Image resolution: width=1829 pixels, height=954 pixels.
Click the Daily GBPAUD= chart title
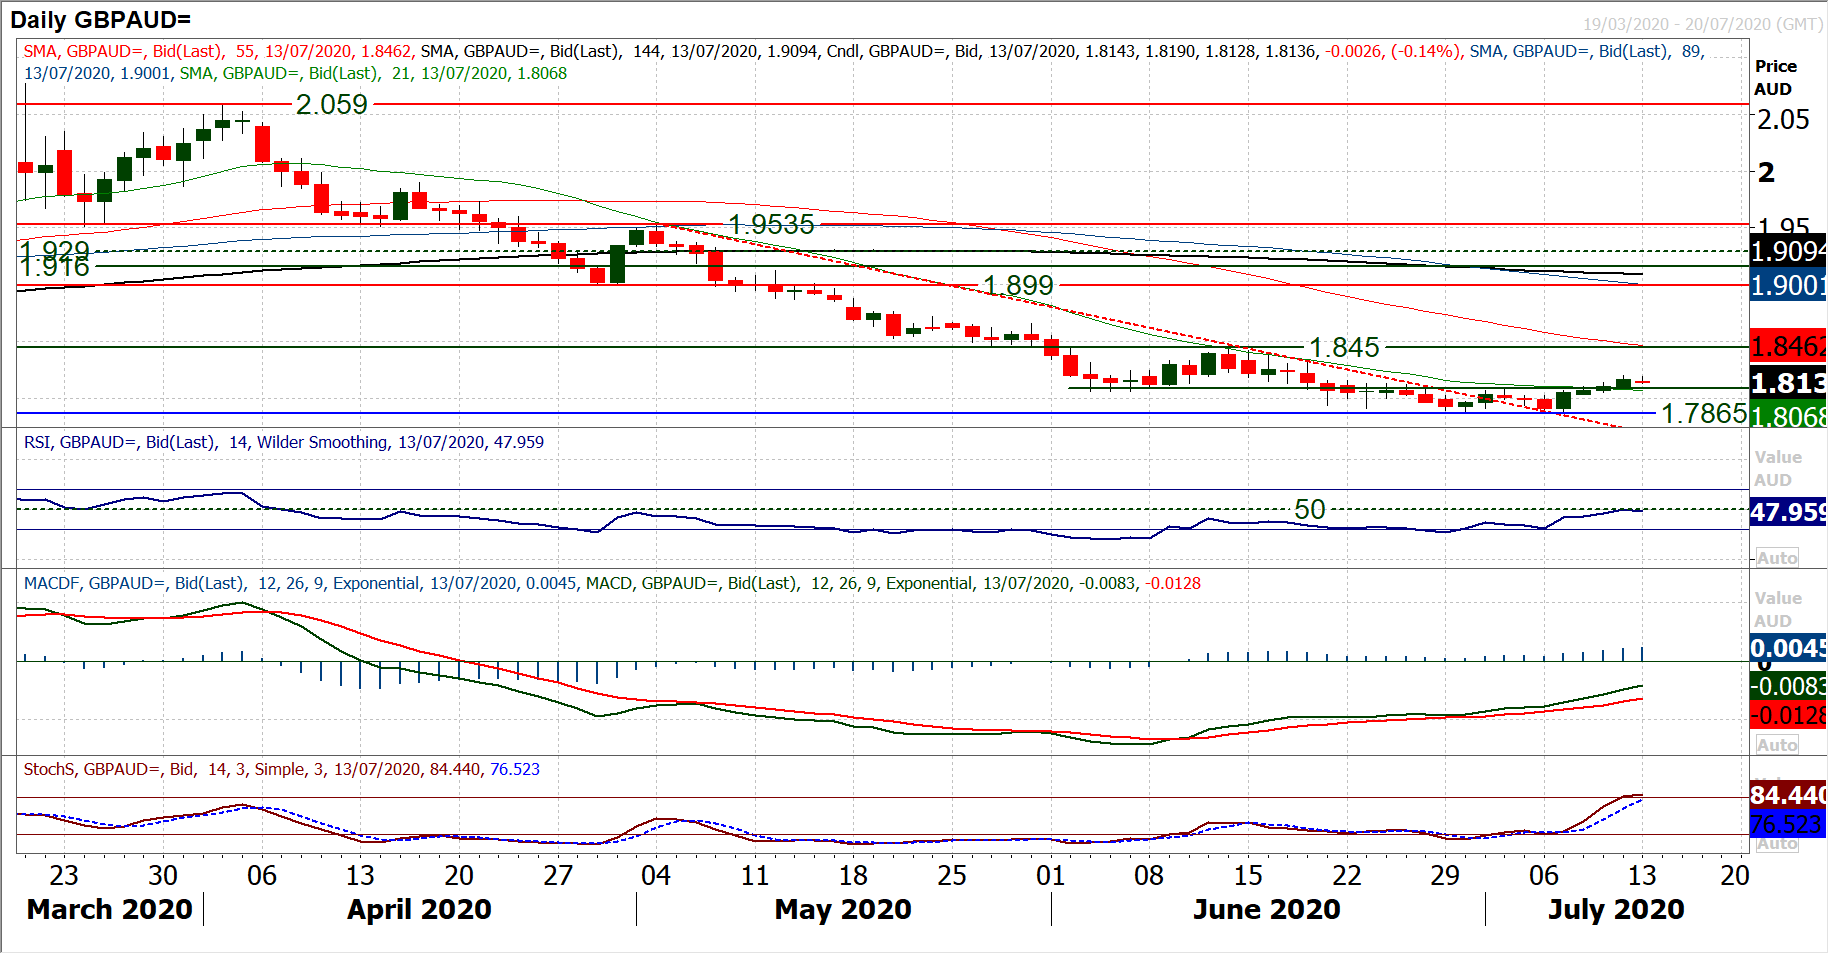click(100, 19)
